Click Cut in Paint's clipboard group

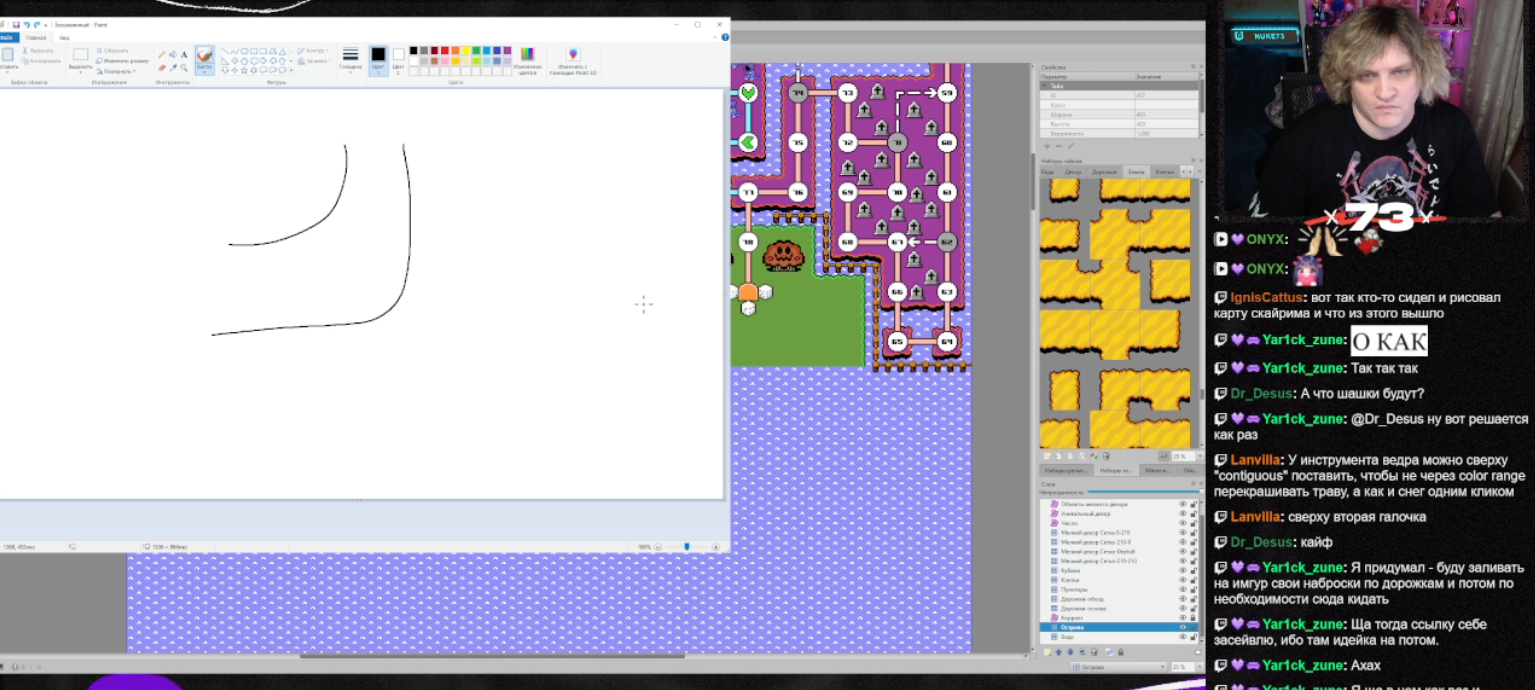click(x=39, y=51)
